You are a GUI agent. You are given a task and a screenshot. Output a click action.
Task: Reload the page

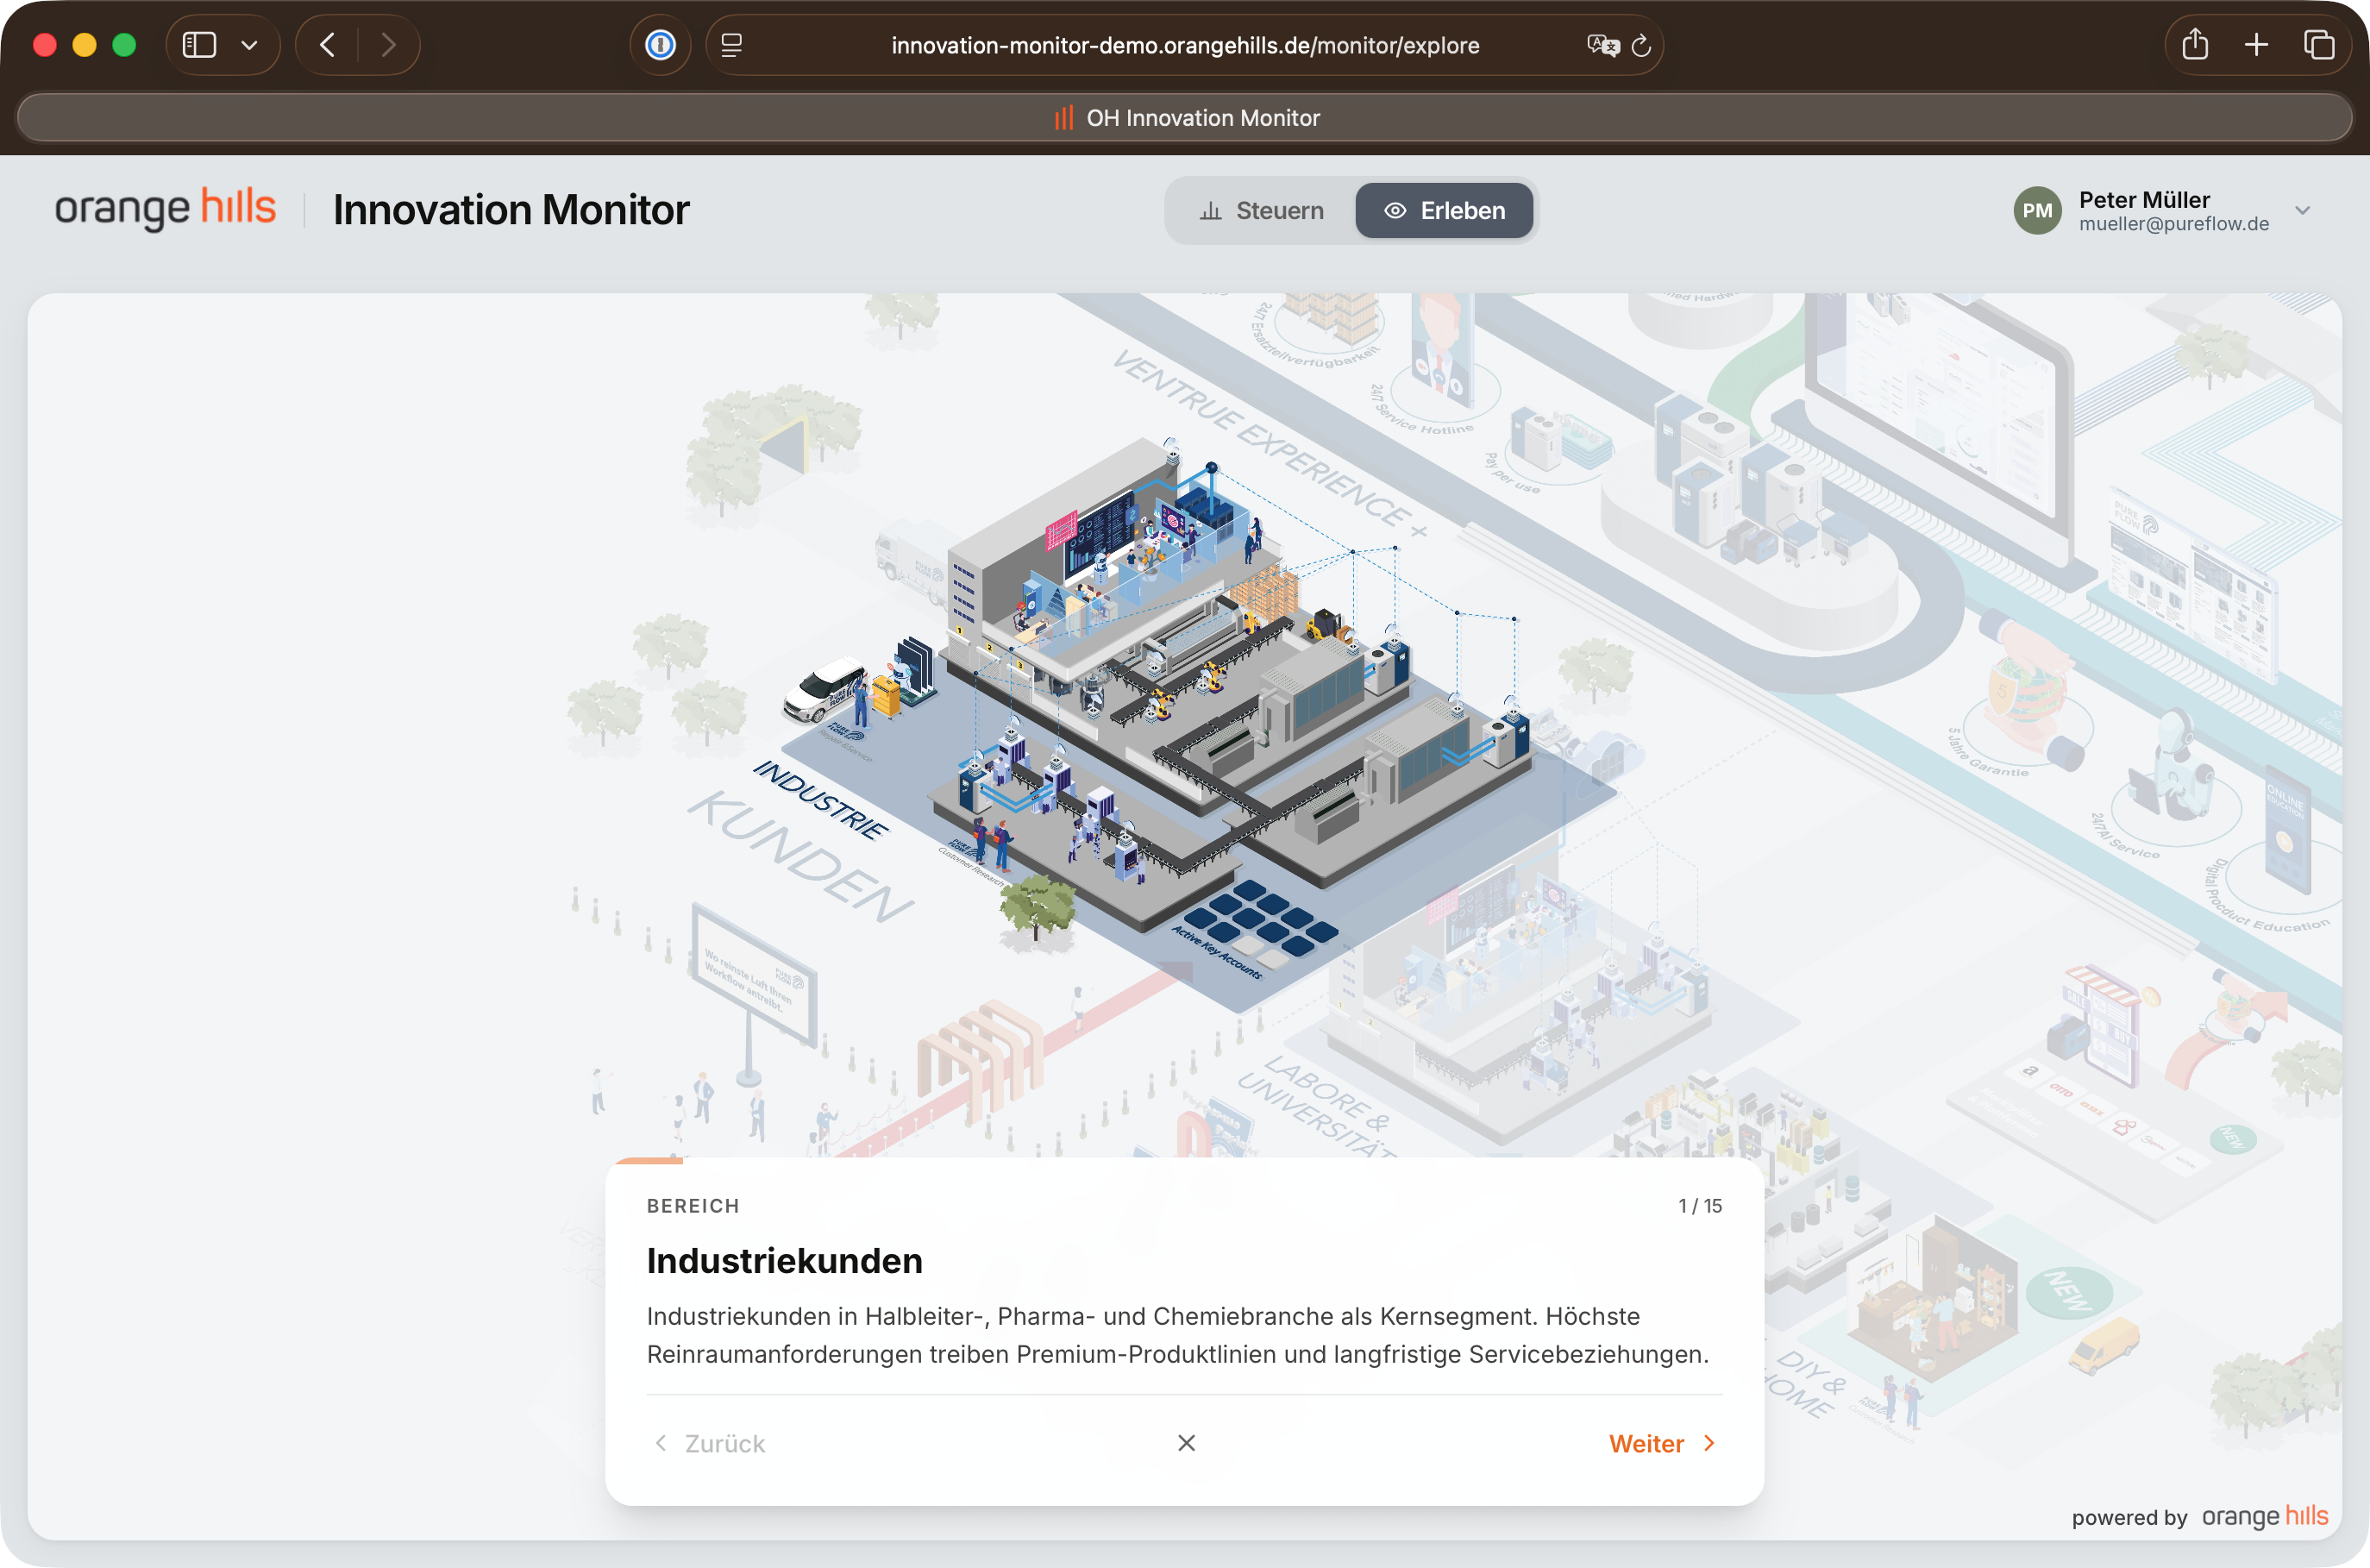coord(1641,45)
